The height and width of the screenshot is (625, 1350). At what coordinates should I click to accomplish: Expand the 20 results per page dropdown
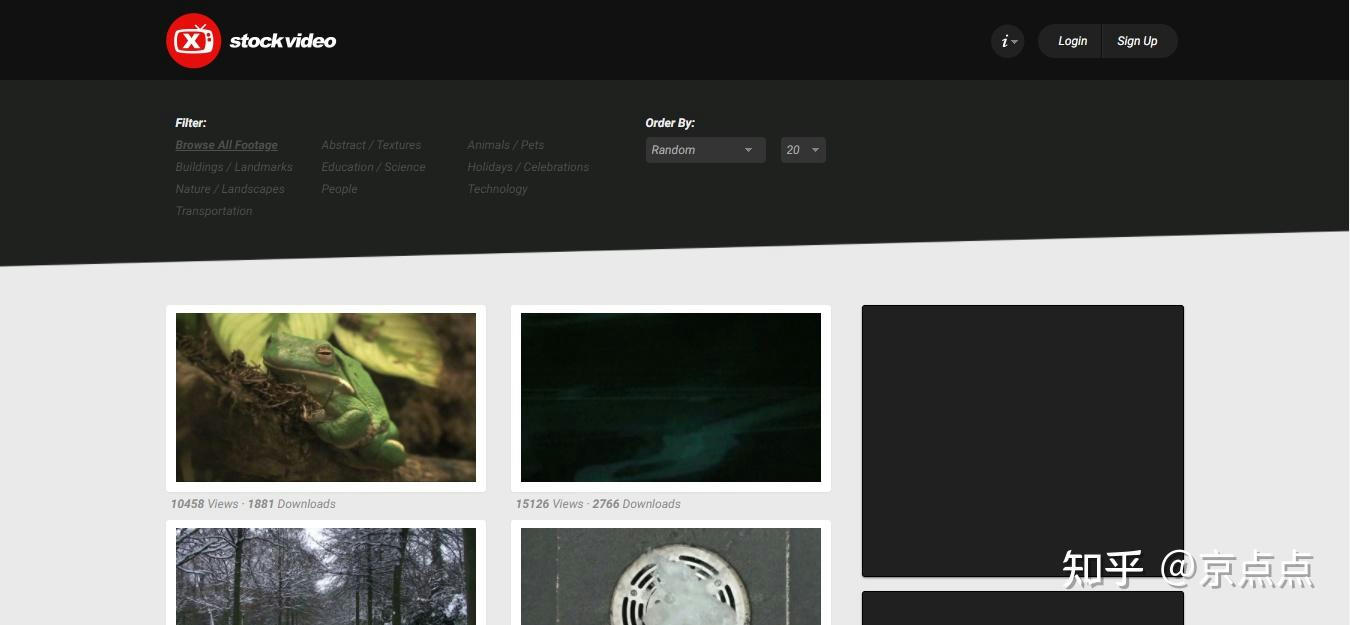coord(802,150)
